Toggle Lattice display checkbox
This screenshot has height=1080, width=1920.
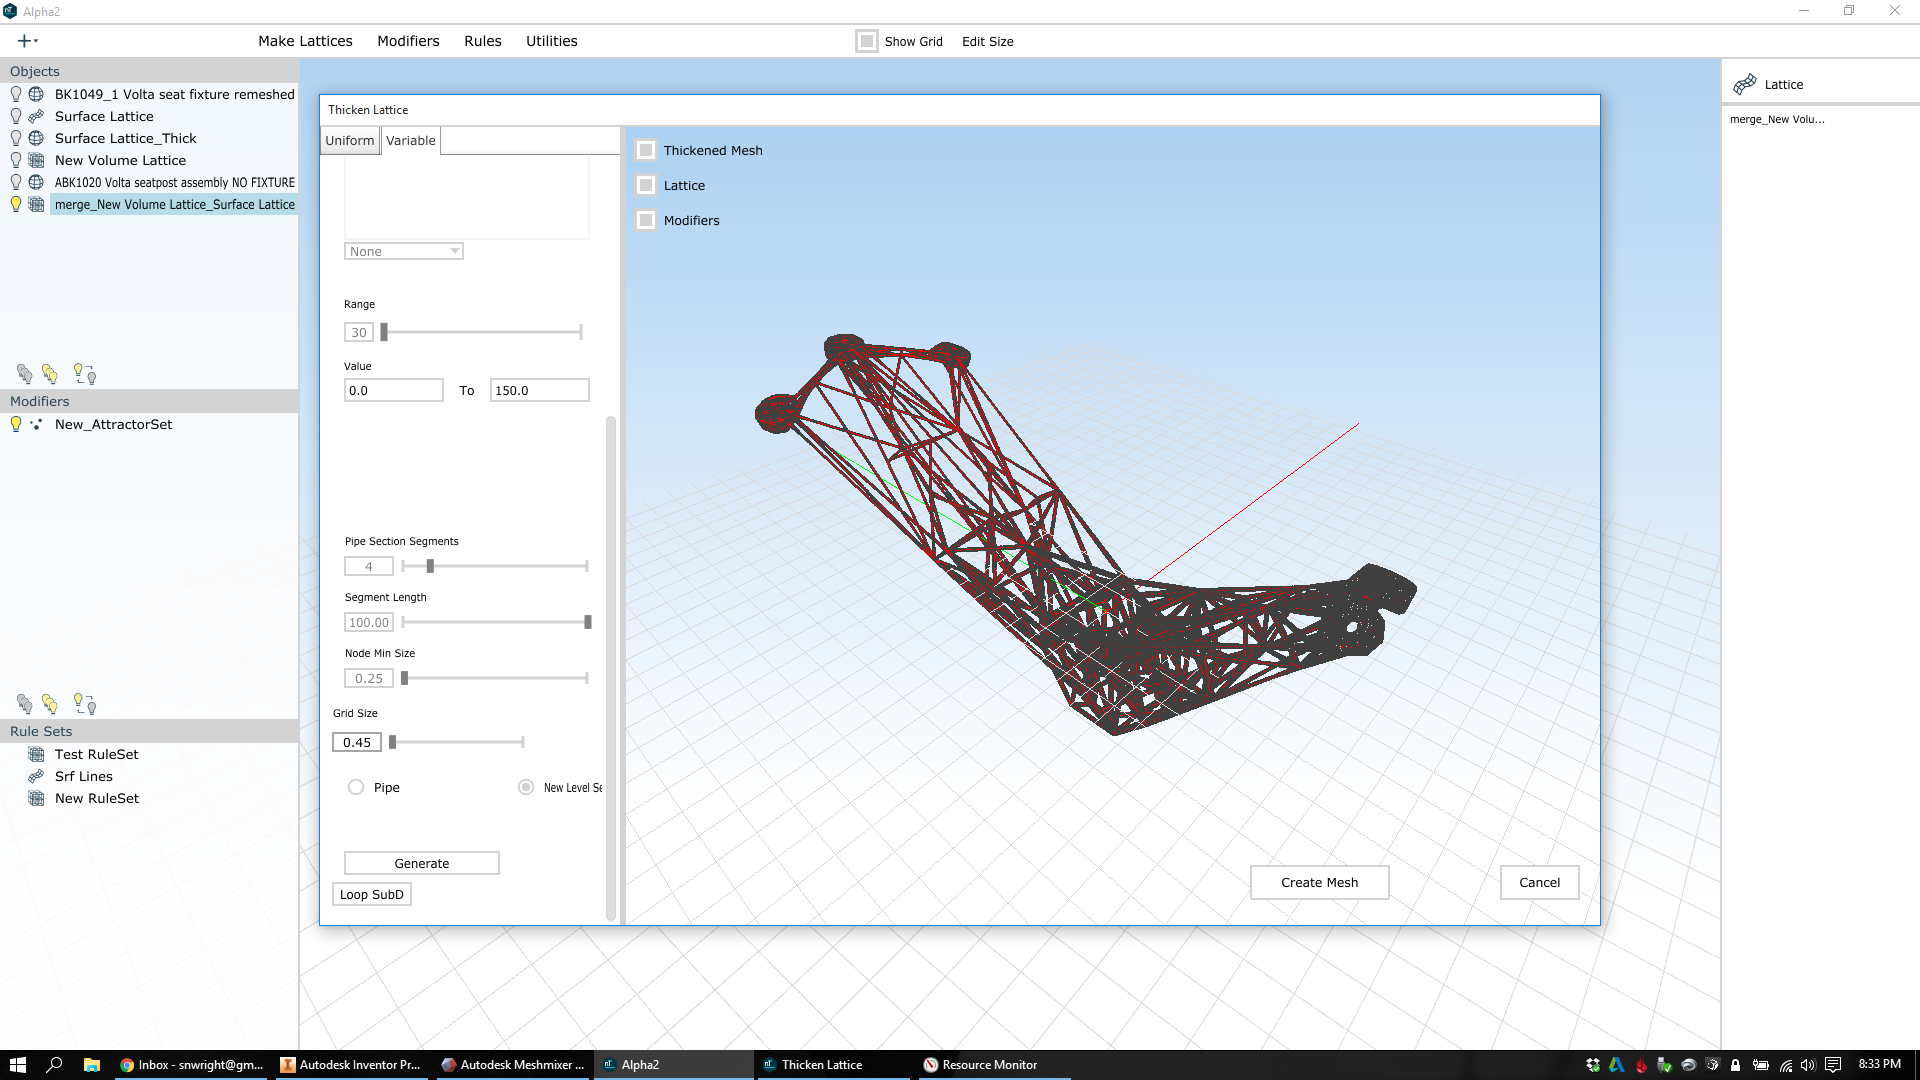[646, 185]
